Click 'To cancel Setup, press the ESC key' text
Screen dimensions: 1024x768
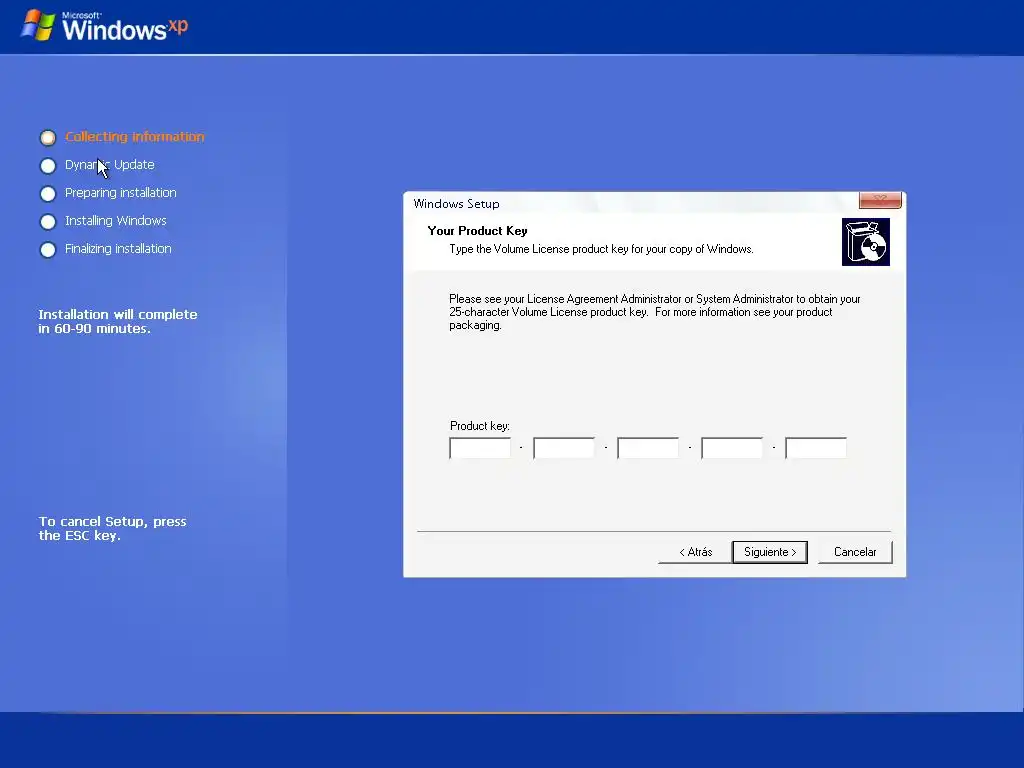click(x=112, y=528)
